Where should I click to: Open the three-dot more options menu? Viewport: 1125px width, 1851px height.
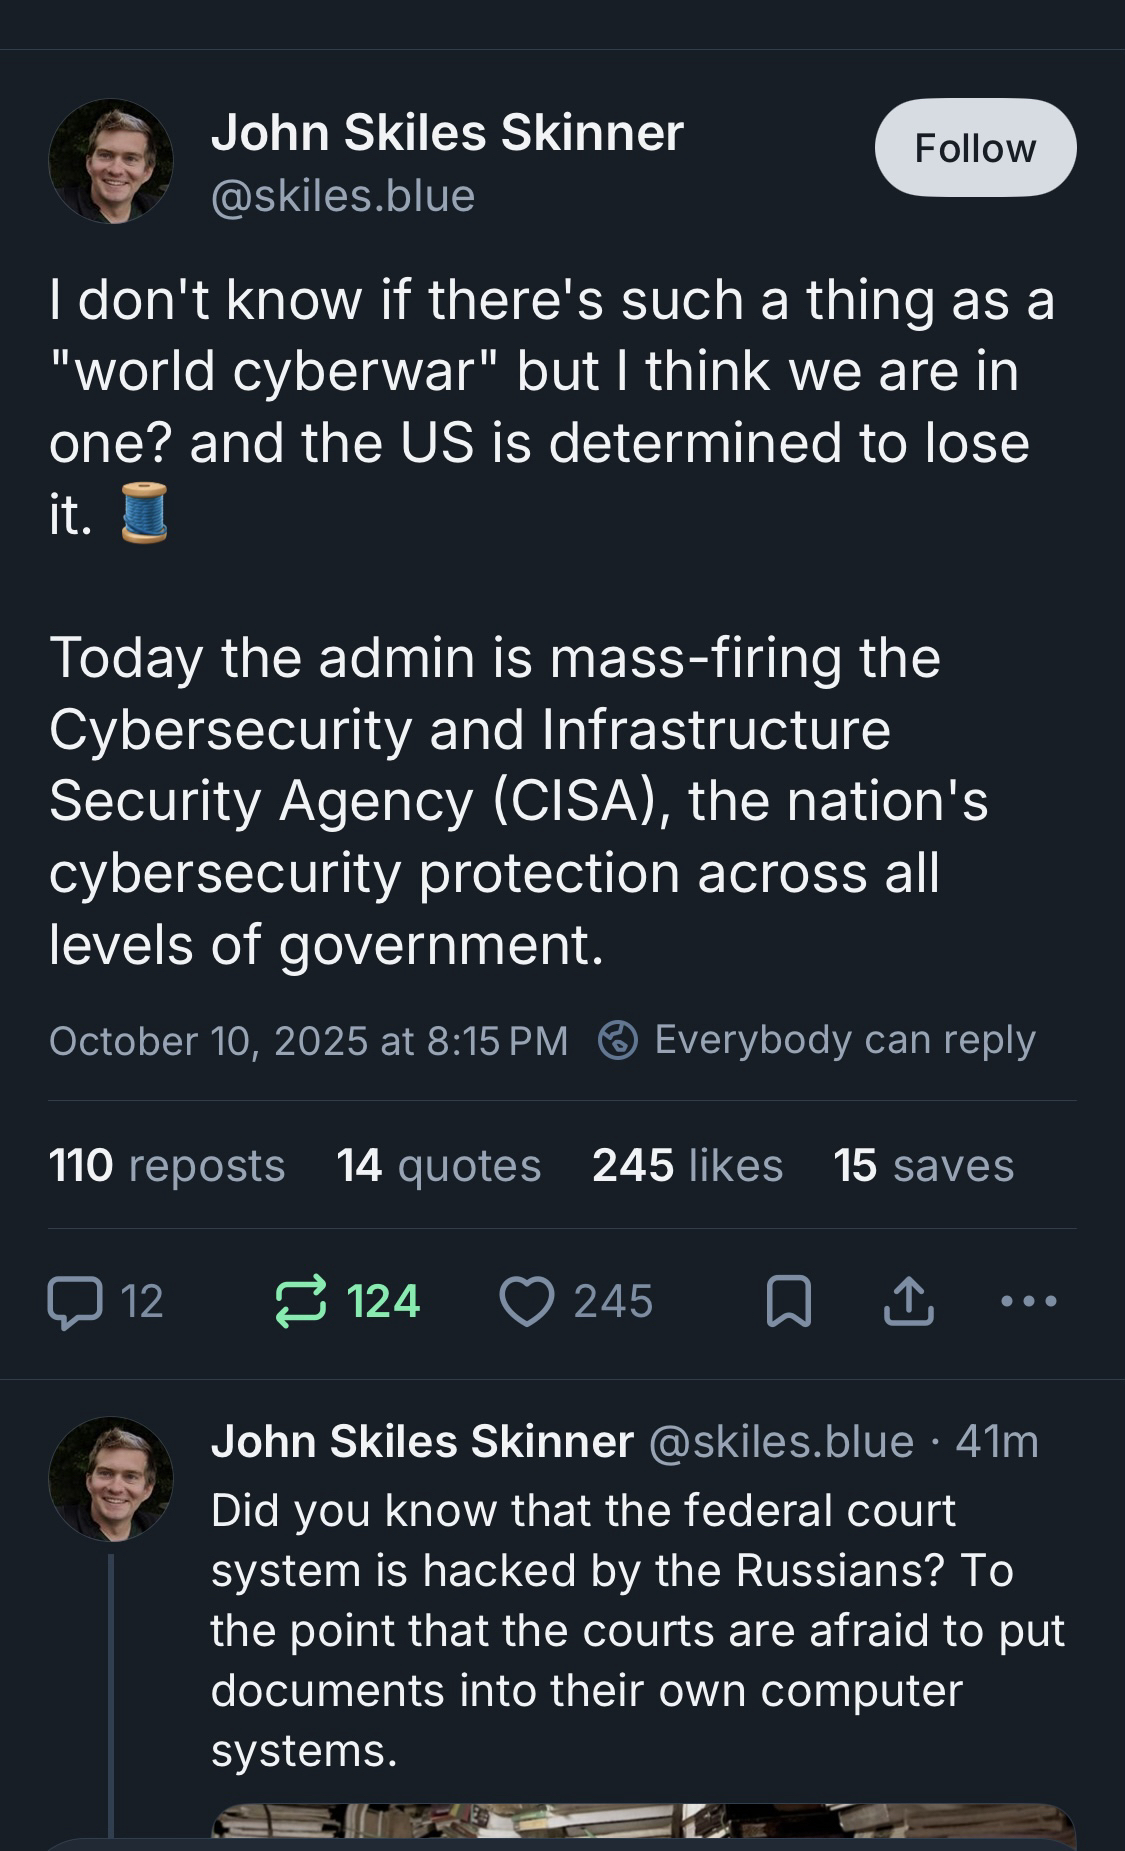coord(1028,1302)
